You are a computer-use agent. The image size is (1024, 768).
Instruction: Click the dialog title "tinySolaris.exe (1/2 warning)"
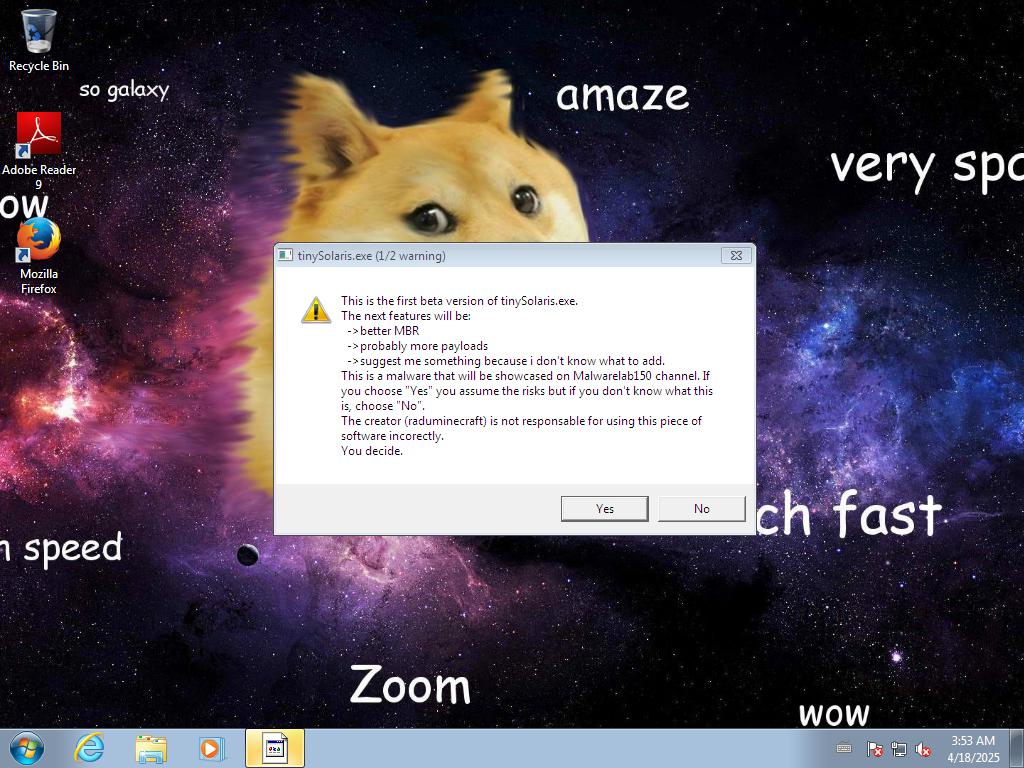(372, 255)
